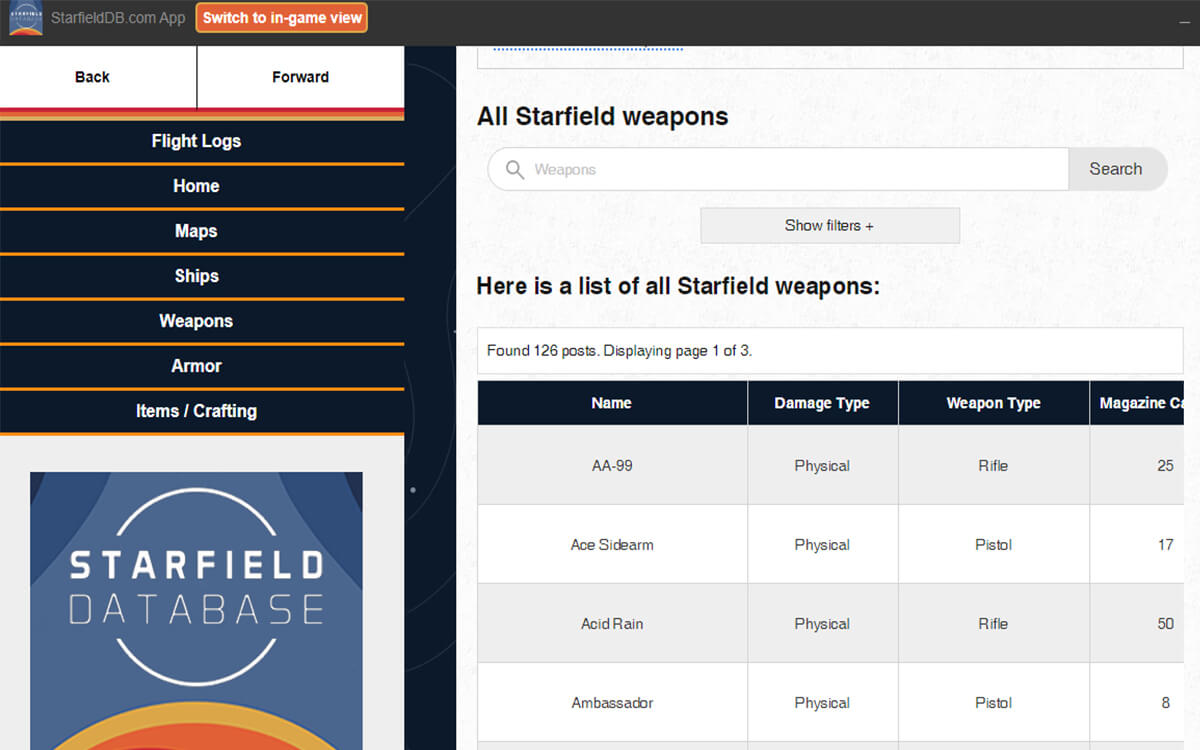Click Physical in the Ace Sidearm row
Image resolution: width=1200 pixels, height=750 pixels.
pos(822,545)
